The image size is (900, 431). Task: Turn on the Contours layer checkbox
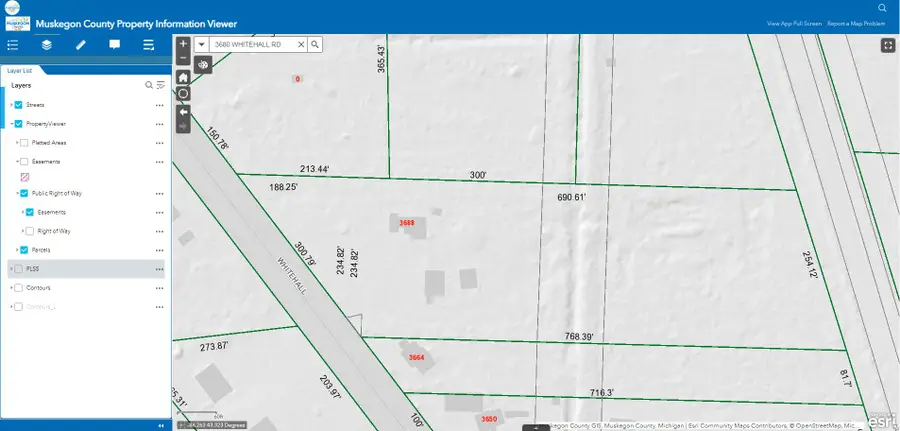pos(18,287)
